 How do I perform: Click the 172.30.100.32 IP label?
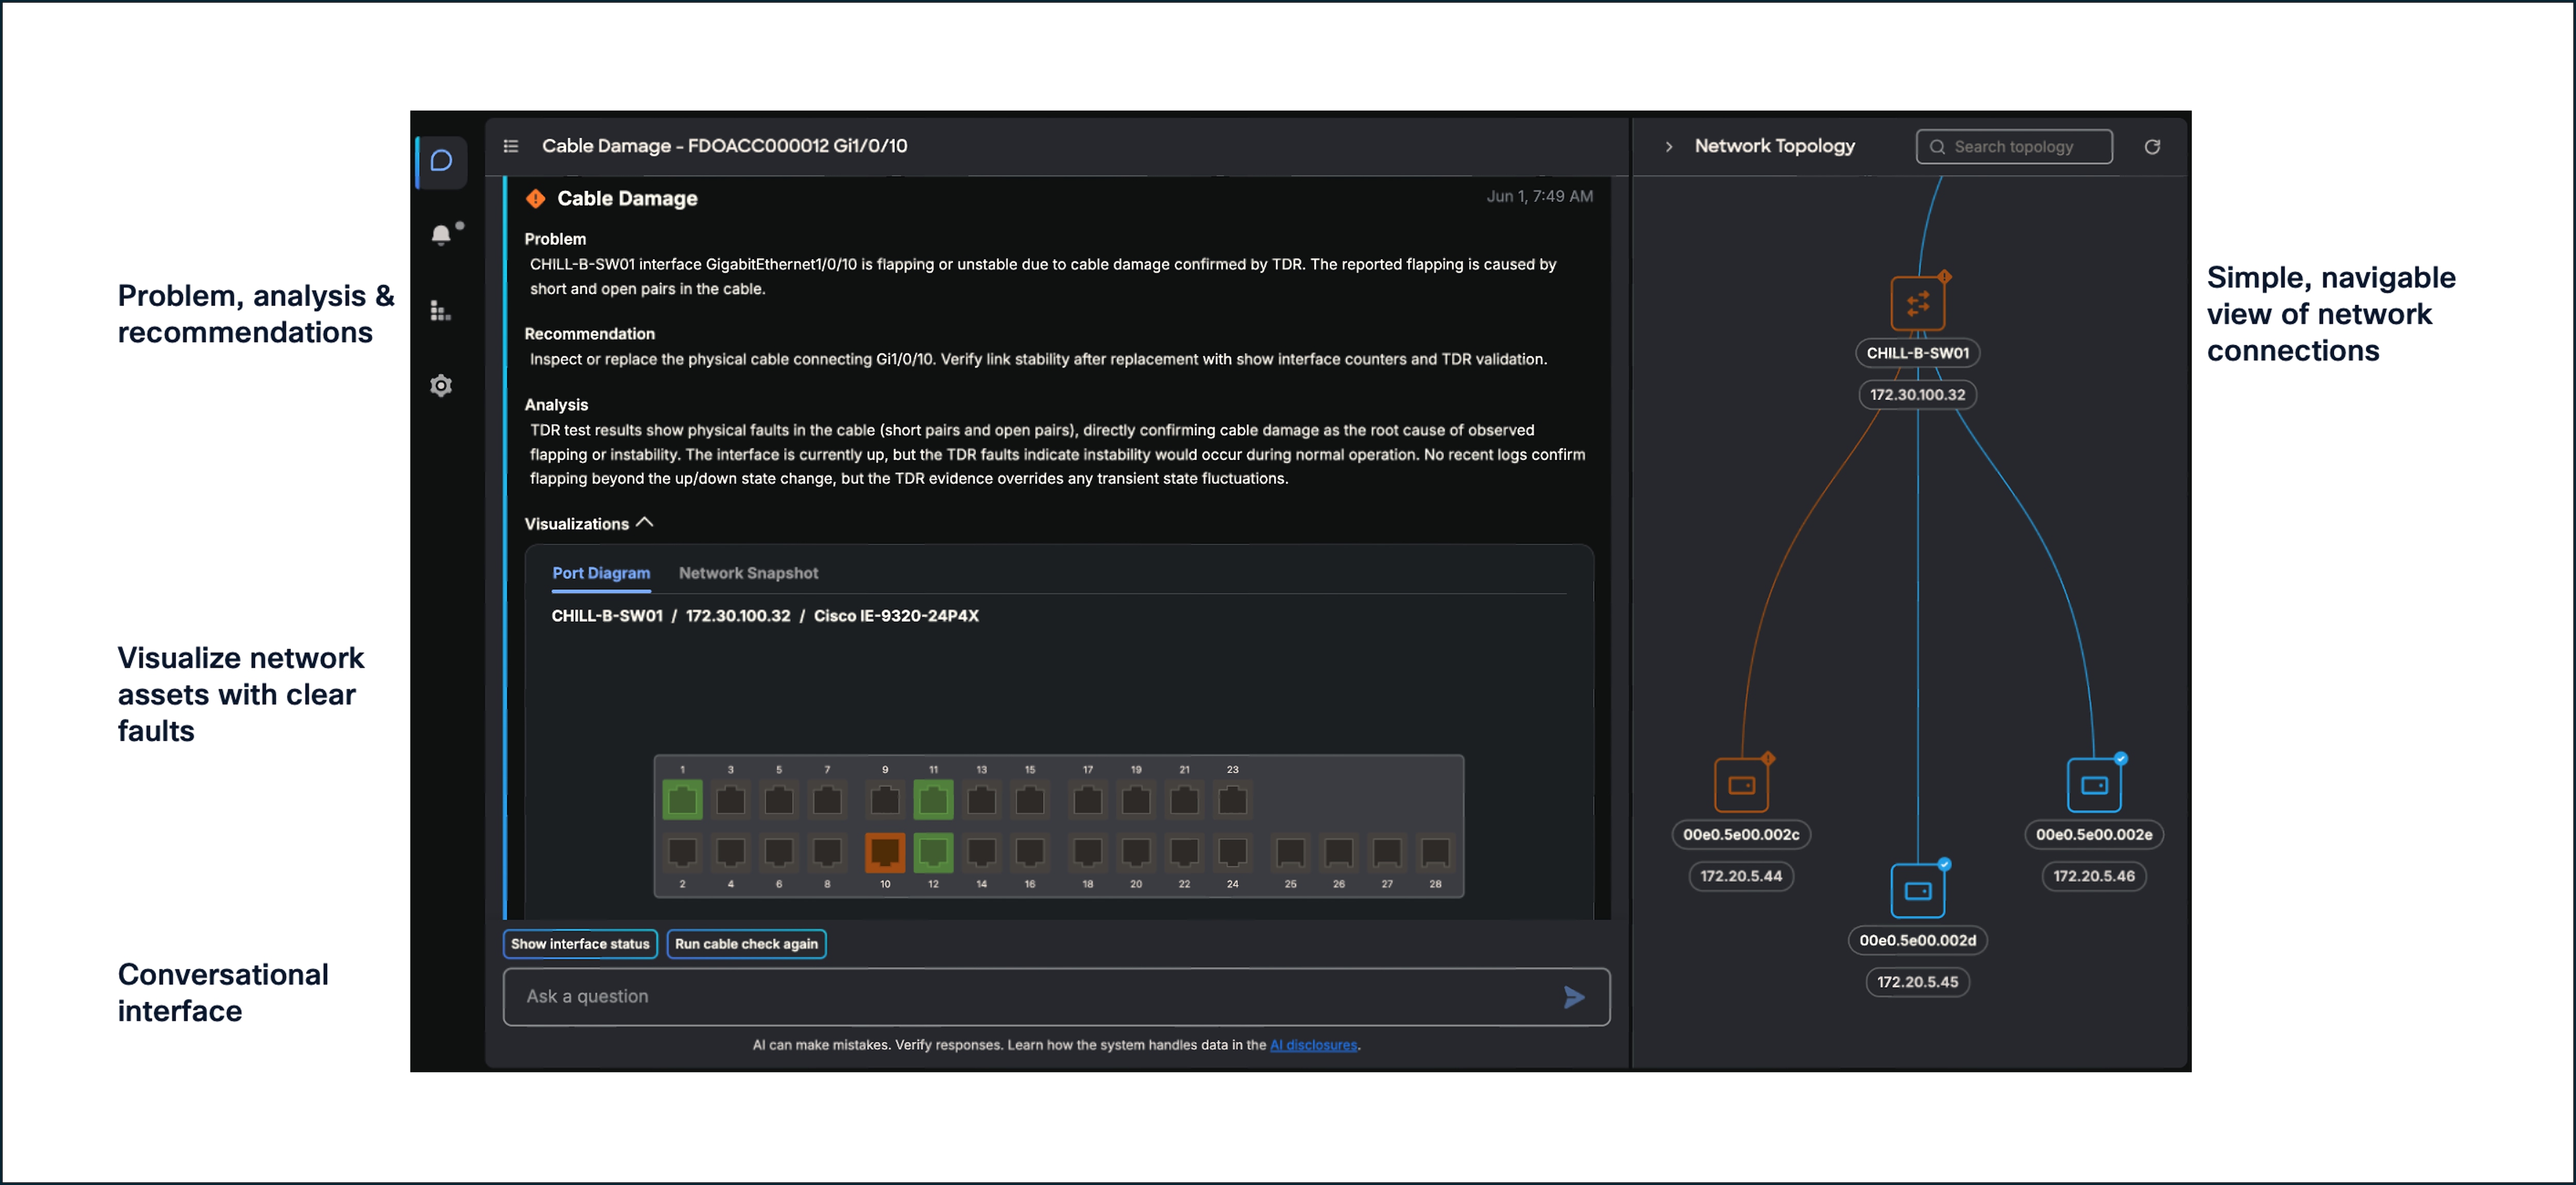[x=1917, y=394]
